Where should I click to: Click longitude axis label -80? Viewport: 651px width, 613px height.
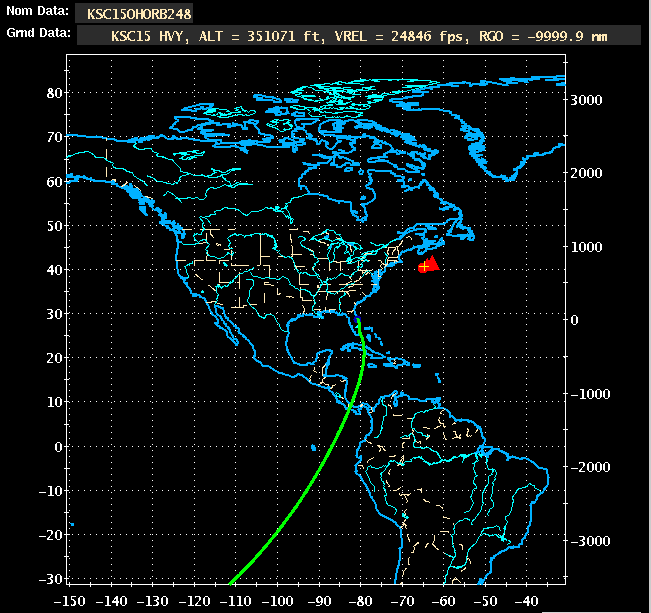(361, 601)
